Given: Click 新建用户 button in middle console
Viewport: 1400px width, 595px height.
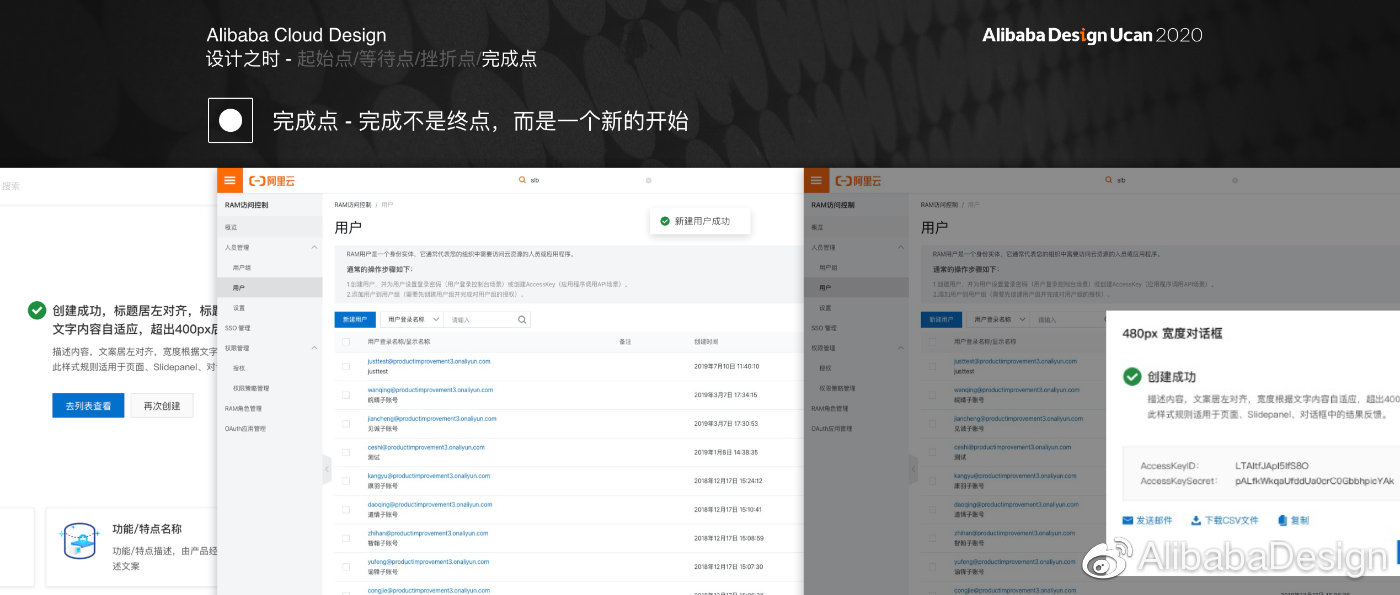Looking at the screenshot, I should coord(355,320).
